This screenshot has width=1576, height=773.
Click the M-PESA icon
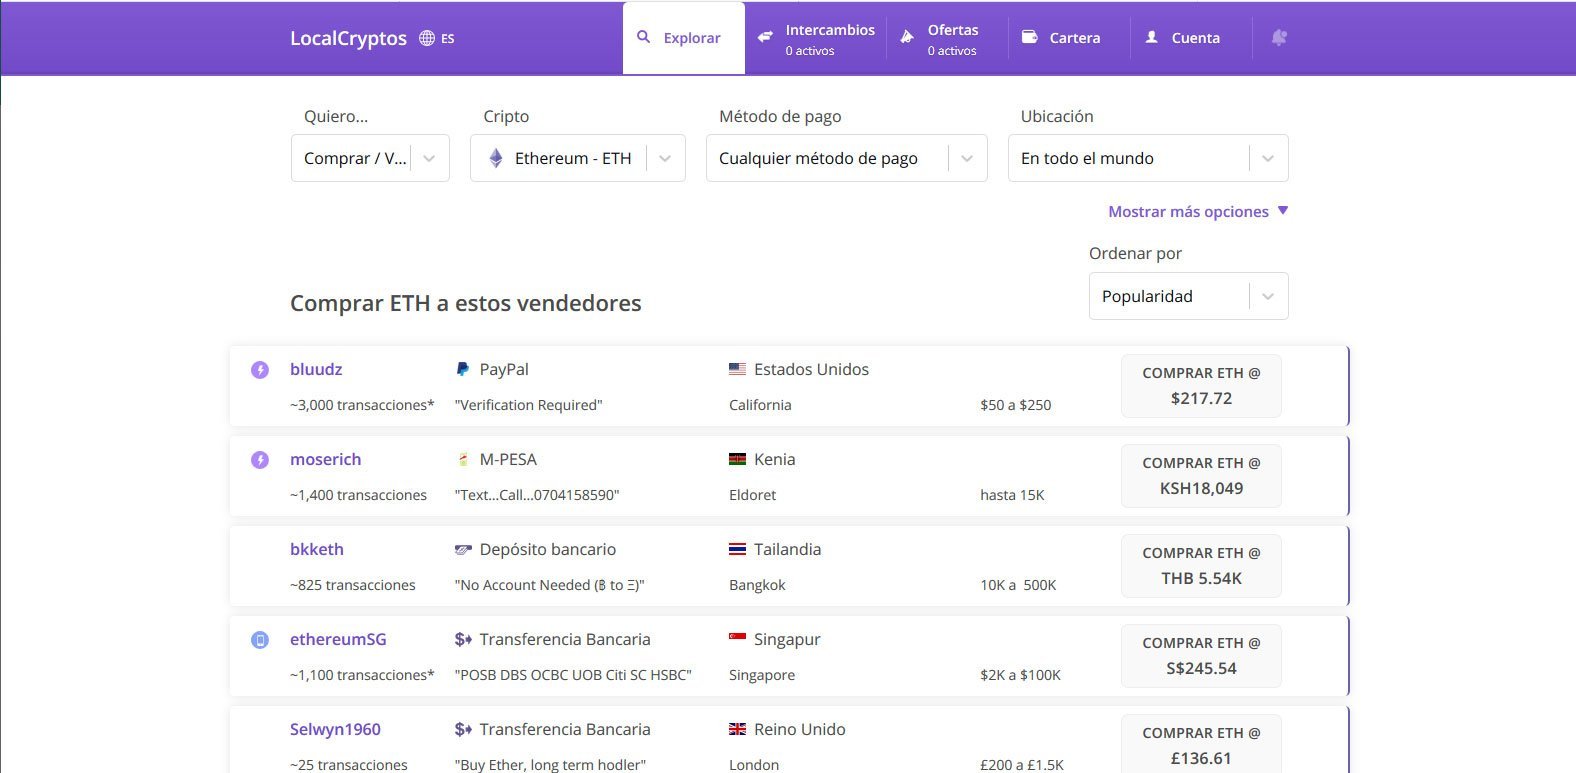[x=463, y=459]
